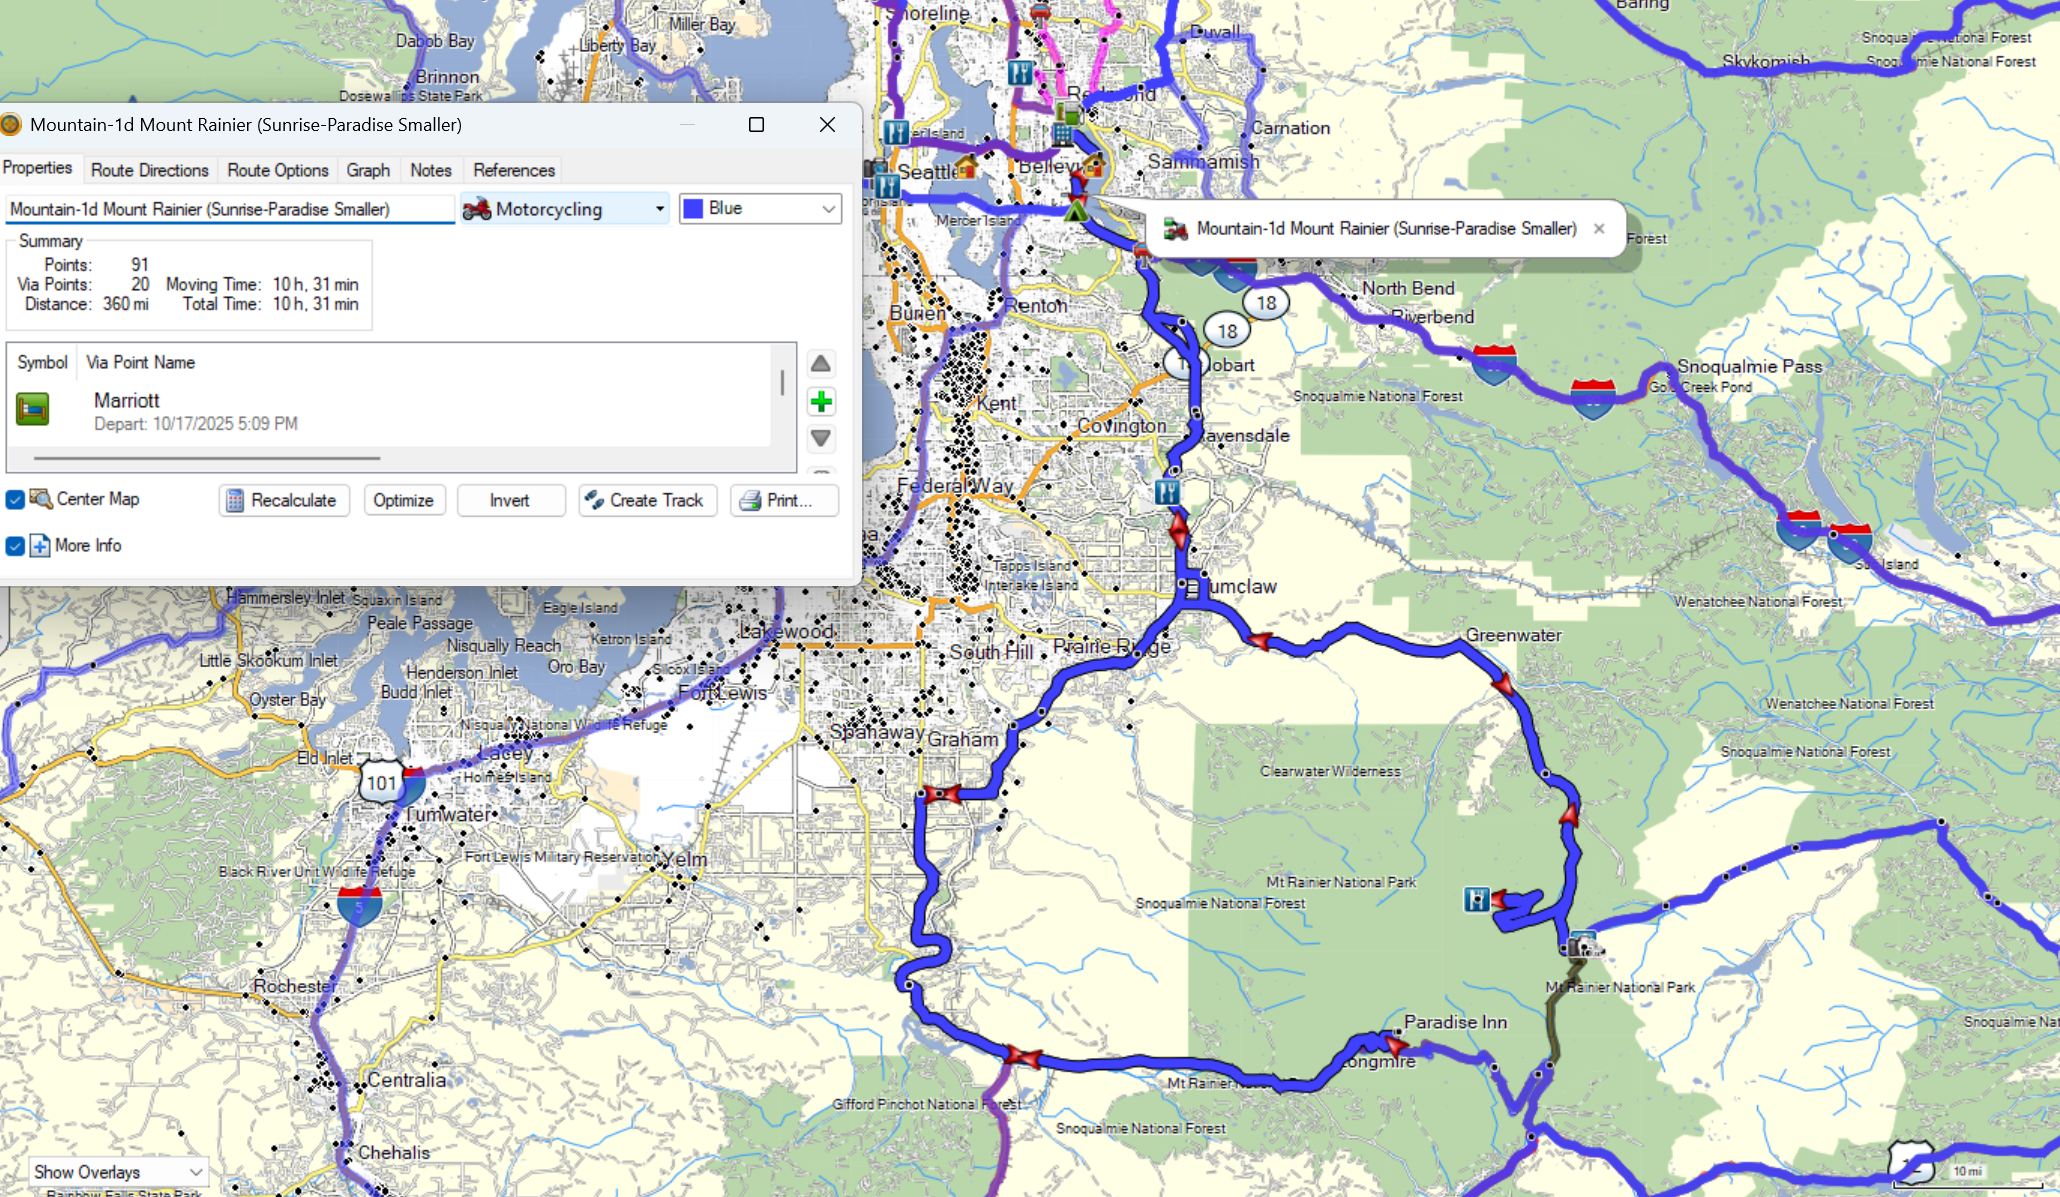
Task: Switch to the Route Directions tab
Action: (150, 170)
